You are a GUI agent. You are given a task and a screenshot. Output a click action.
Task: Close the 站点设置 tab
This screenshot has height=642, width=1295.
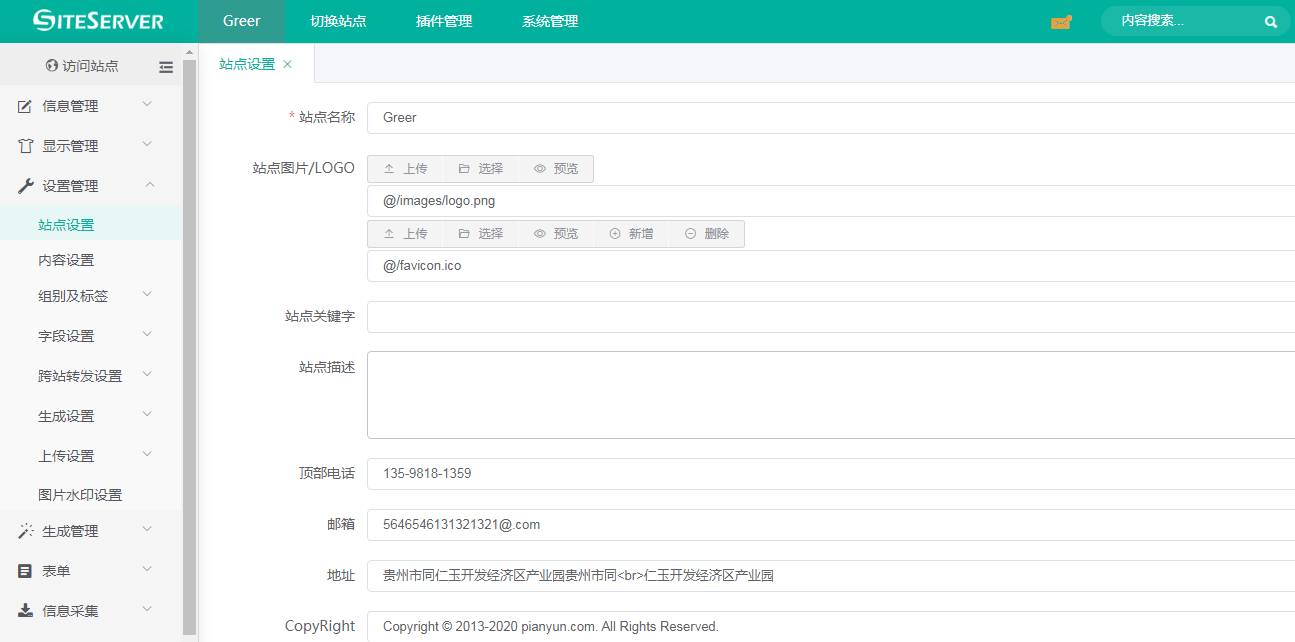click(x=288, y=64)
